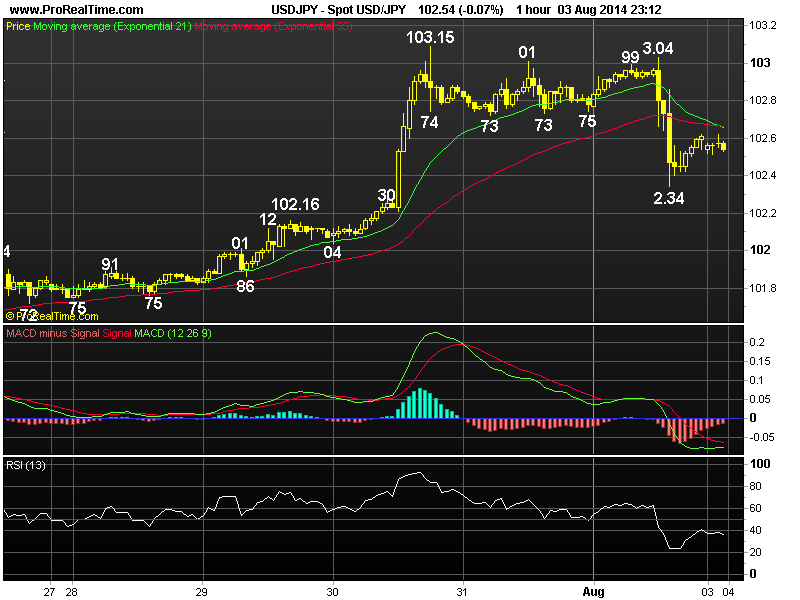This screenshot has height=600, width=800.
Task: Click the 100 RSI axis value
Action: [760, 464]
